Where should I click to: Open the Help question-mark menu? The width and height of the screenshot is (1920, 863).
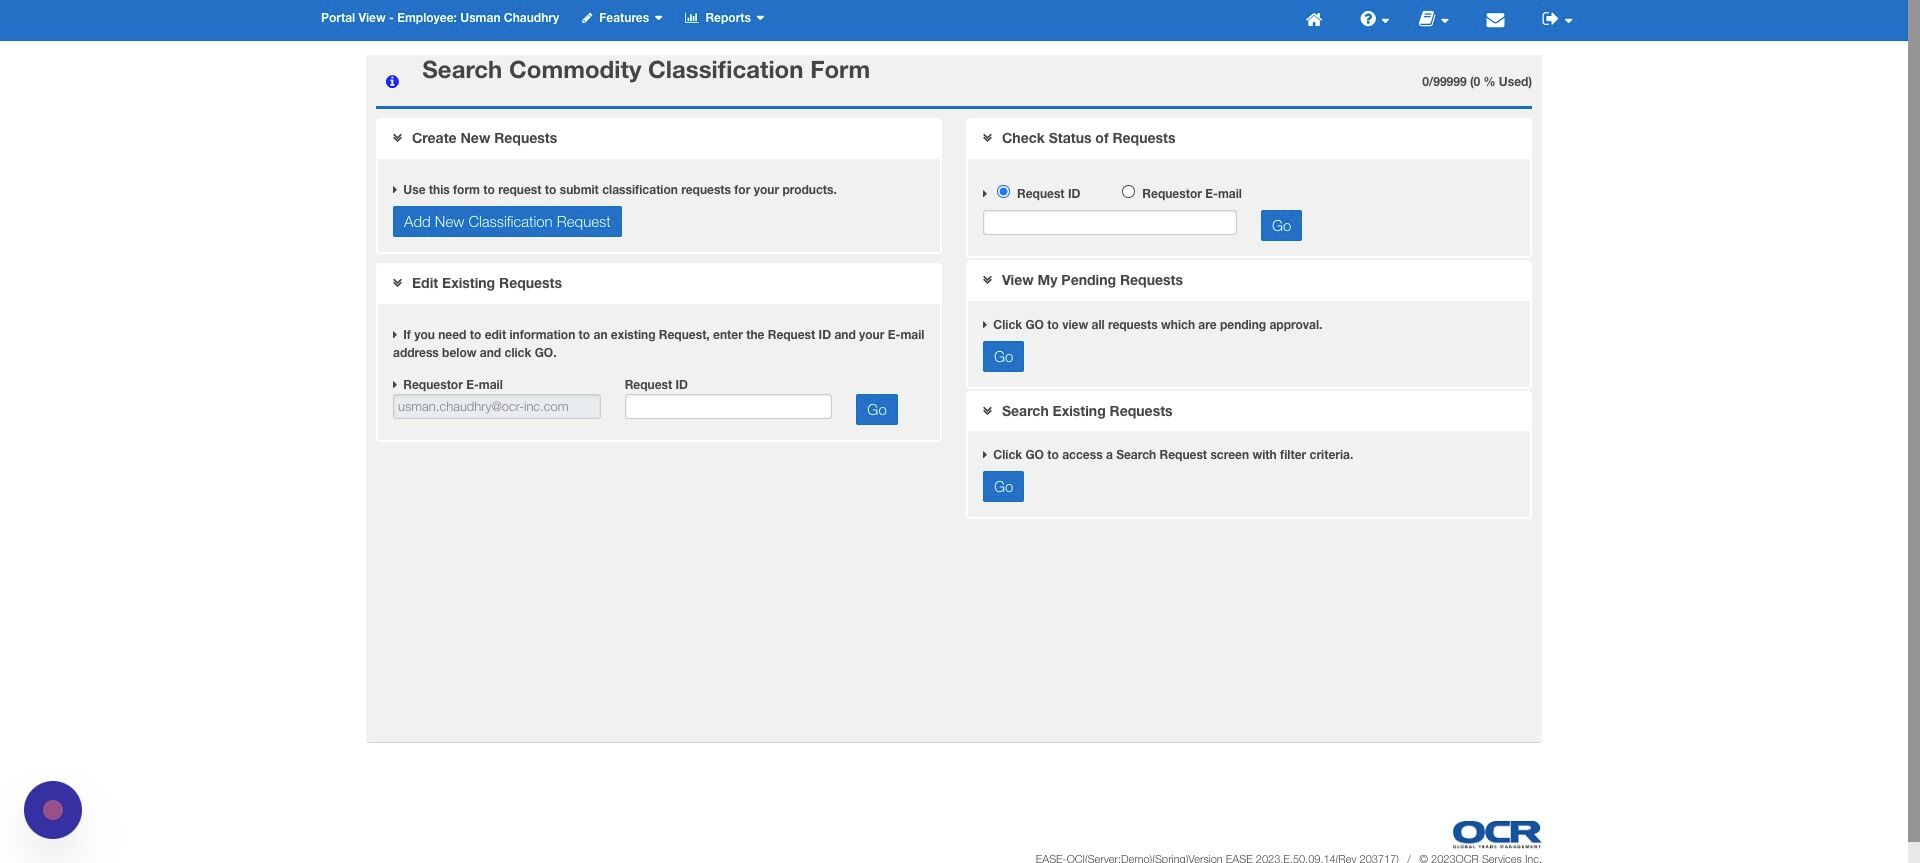[1374, 19]
